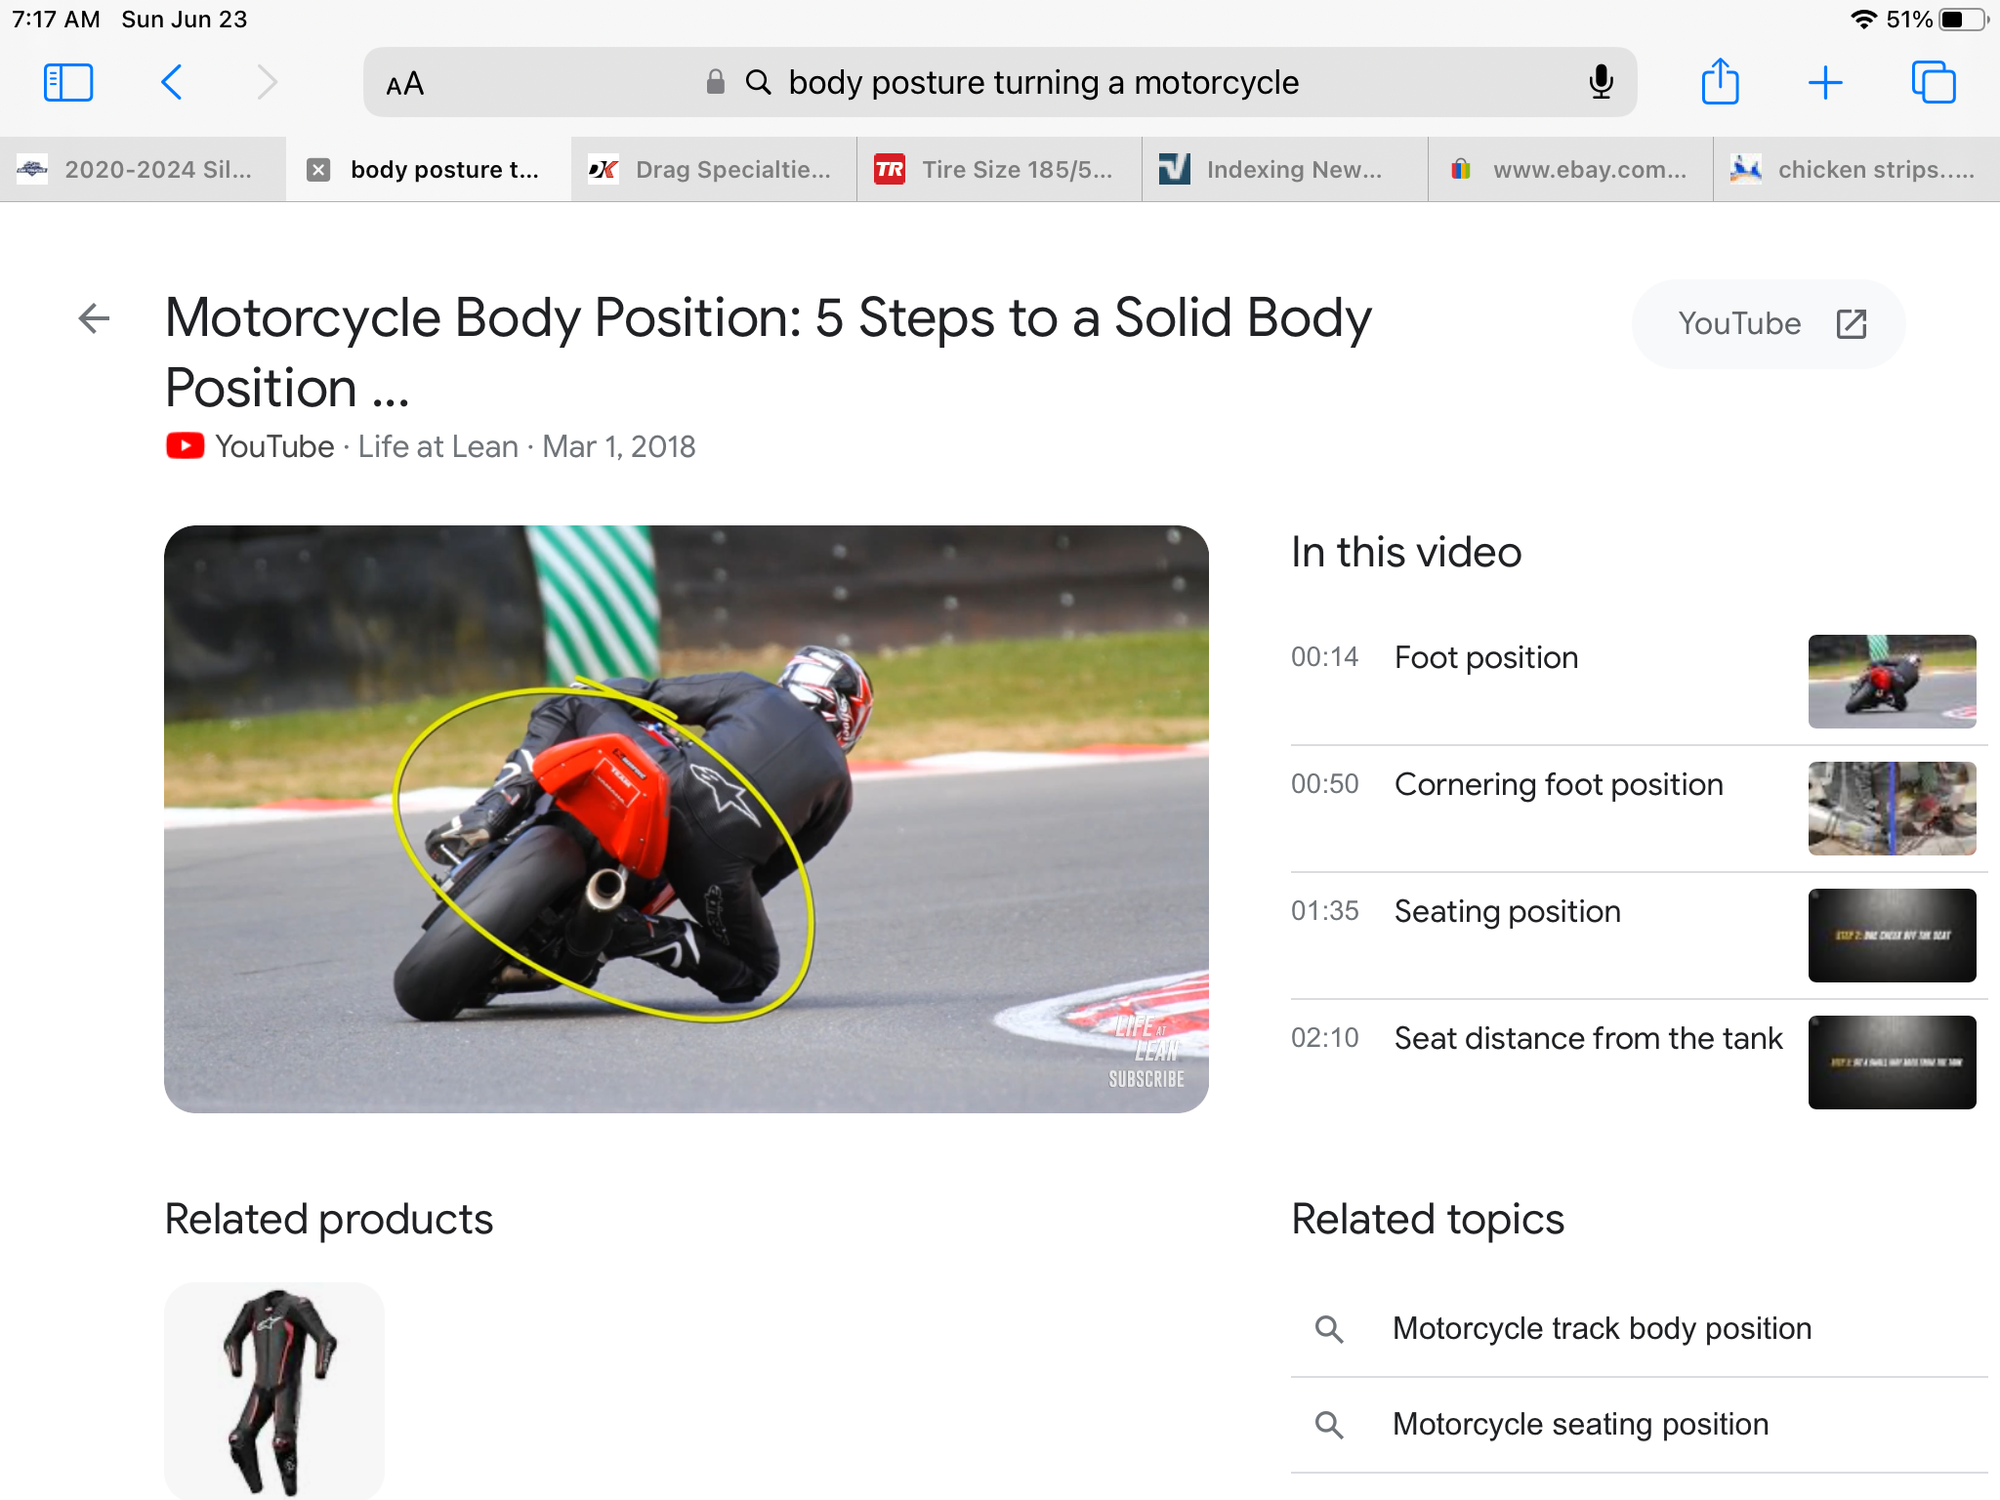2000x1500 pixels.
Task: Switch to the Drag Specialties tab
Action: 713,170
